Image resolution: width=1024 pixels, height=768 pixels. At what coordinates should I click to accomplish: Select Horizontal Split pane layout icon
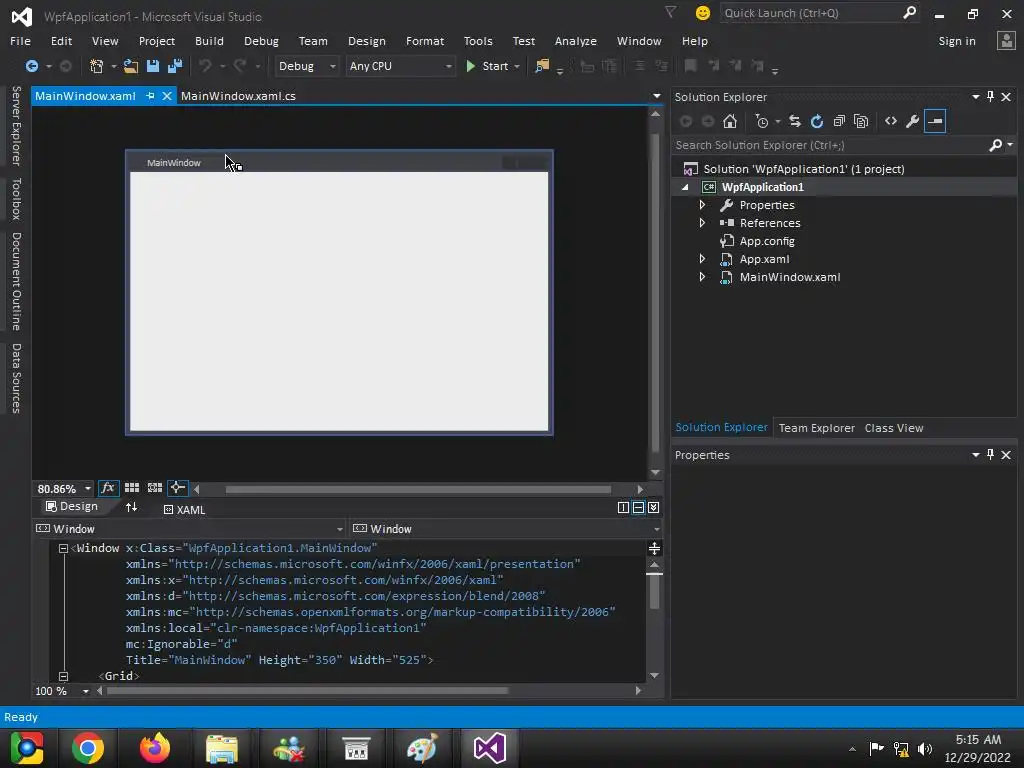(x=639, y=507)
